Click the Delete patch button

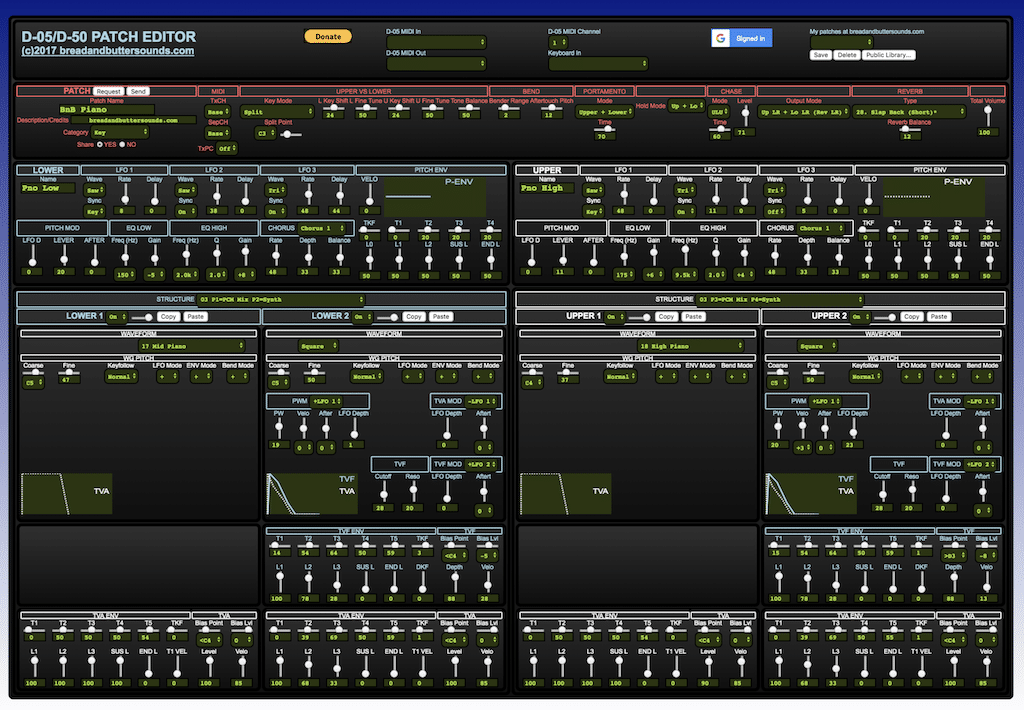coord(847,56)
